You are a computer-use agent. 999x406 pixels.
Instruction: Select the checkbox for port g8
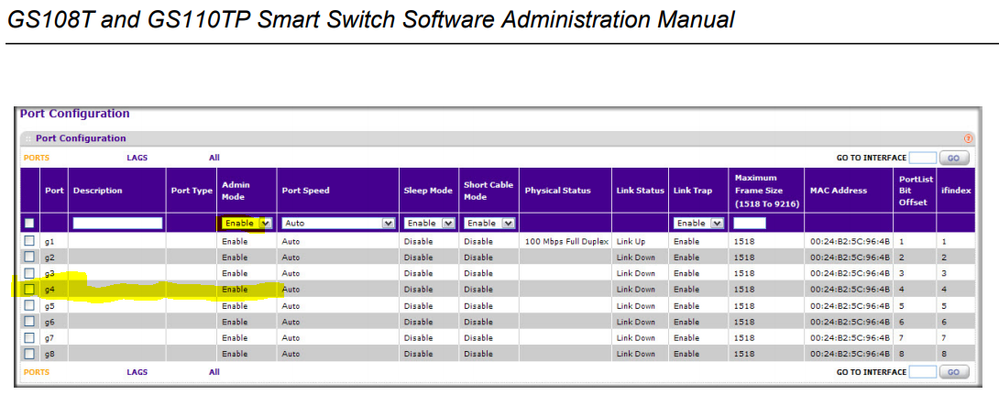click(x=29, y=353)
